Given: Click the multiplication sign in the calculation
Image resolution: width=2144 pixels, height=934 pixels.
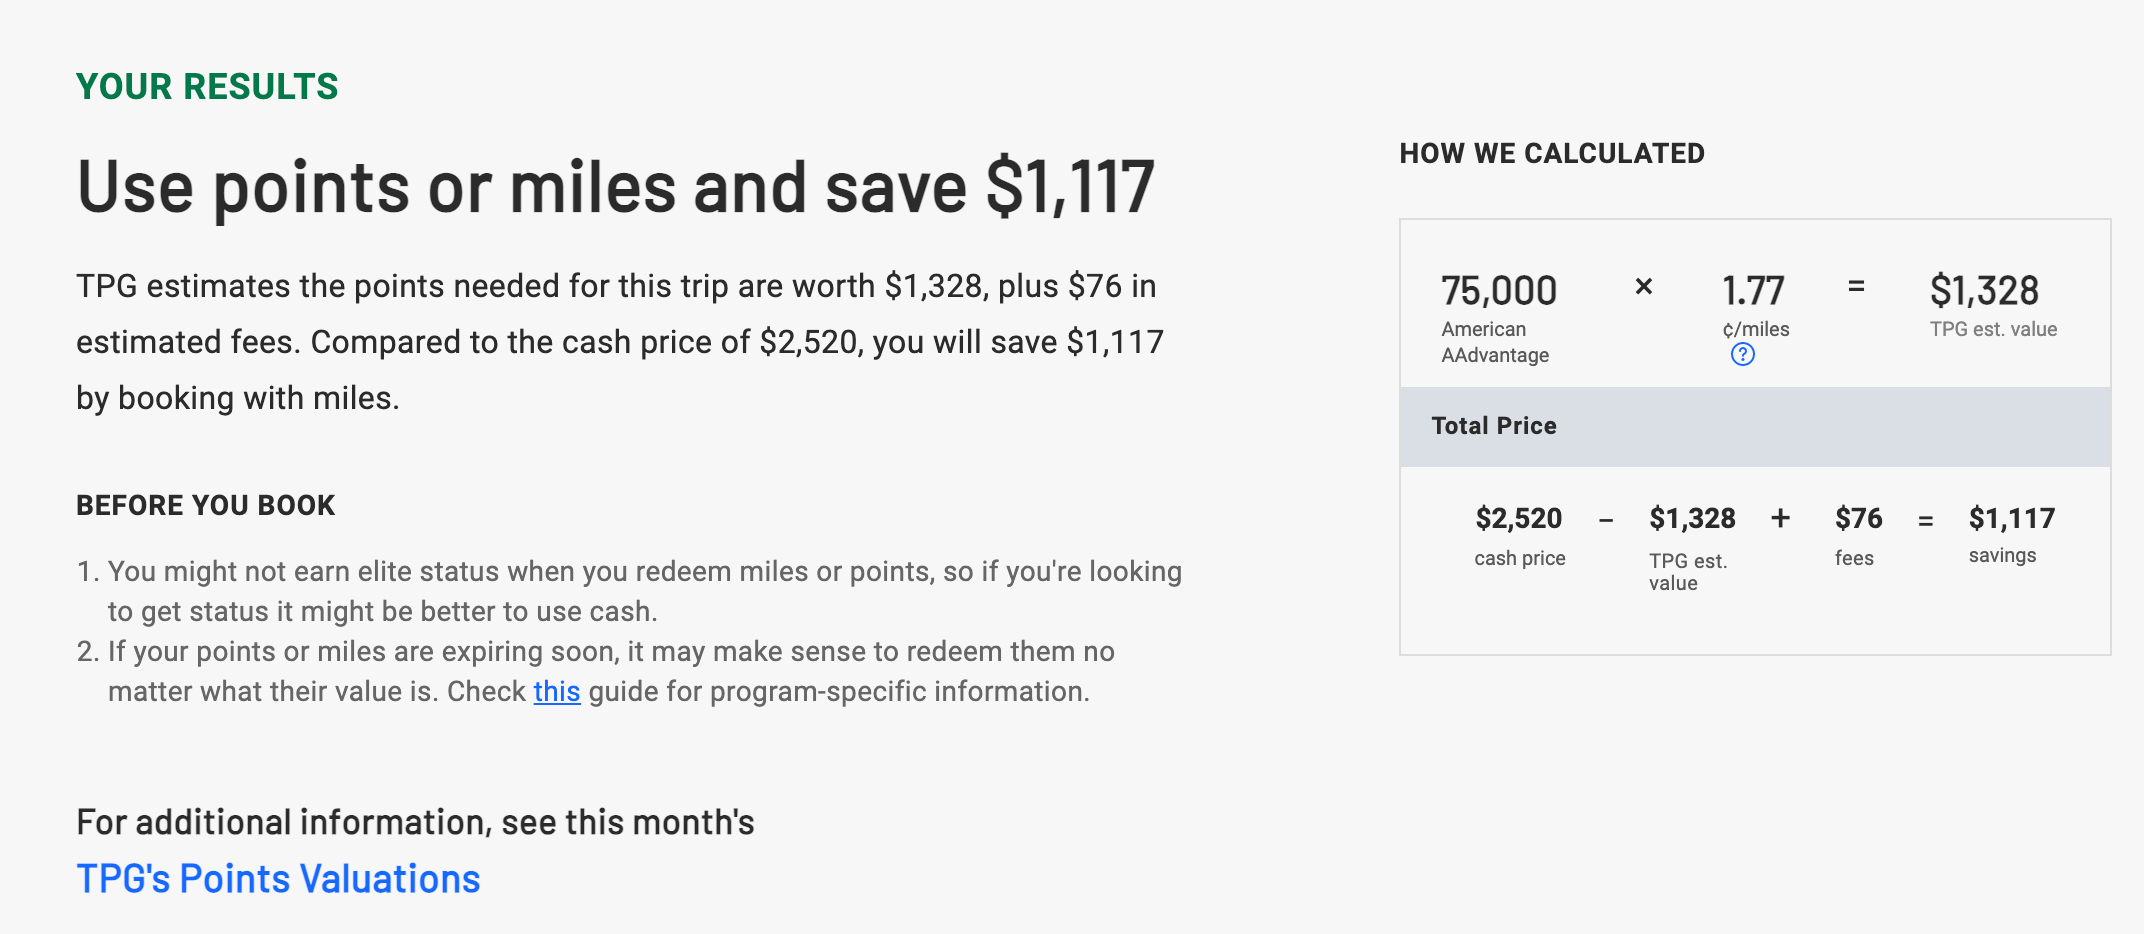Looking at the screenshot, I should (x=1643, y=287).
